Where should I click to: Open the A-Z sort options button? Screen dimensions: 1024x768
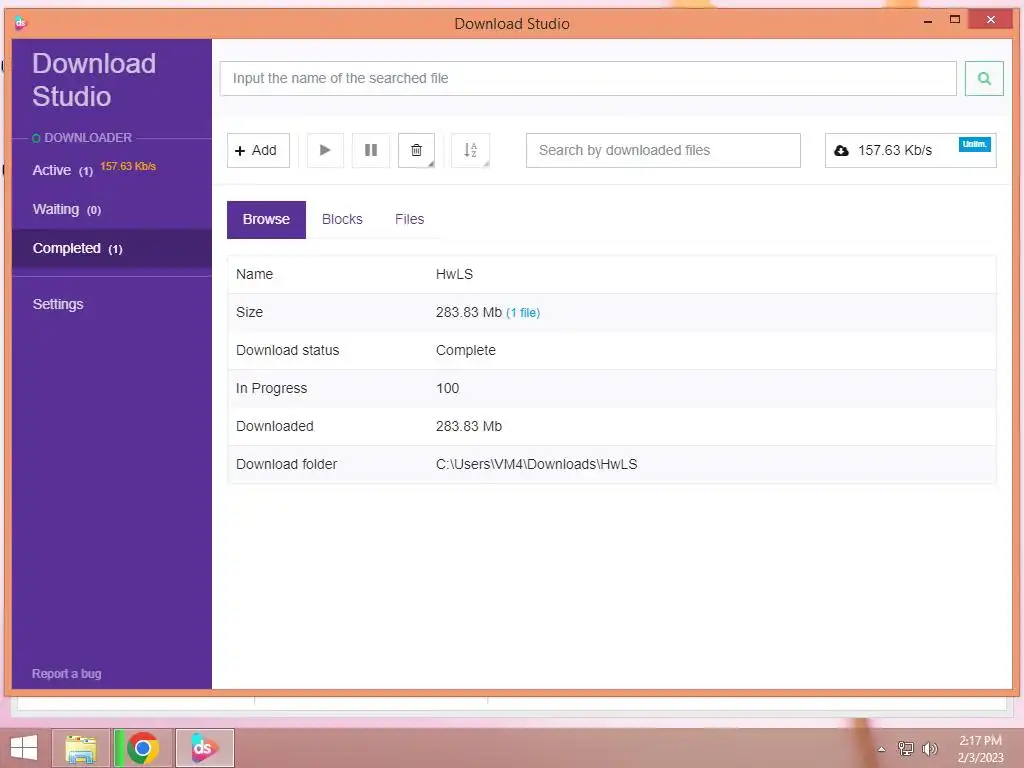tap(470, 150)
